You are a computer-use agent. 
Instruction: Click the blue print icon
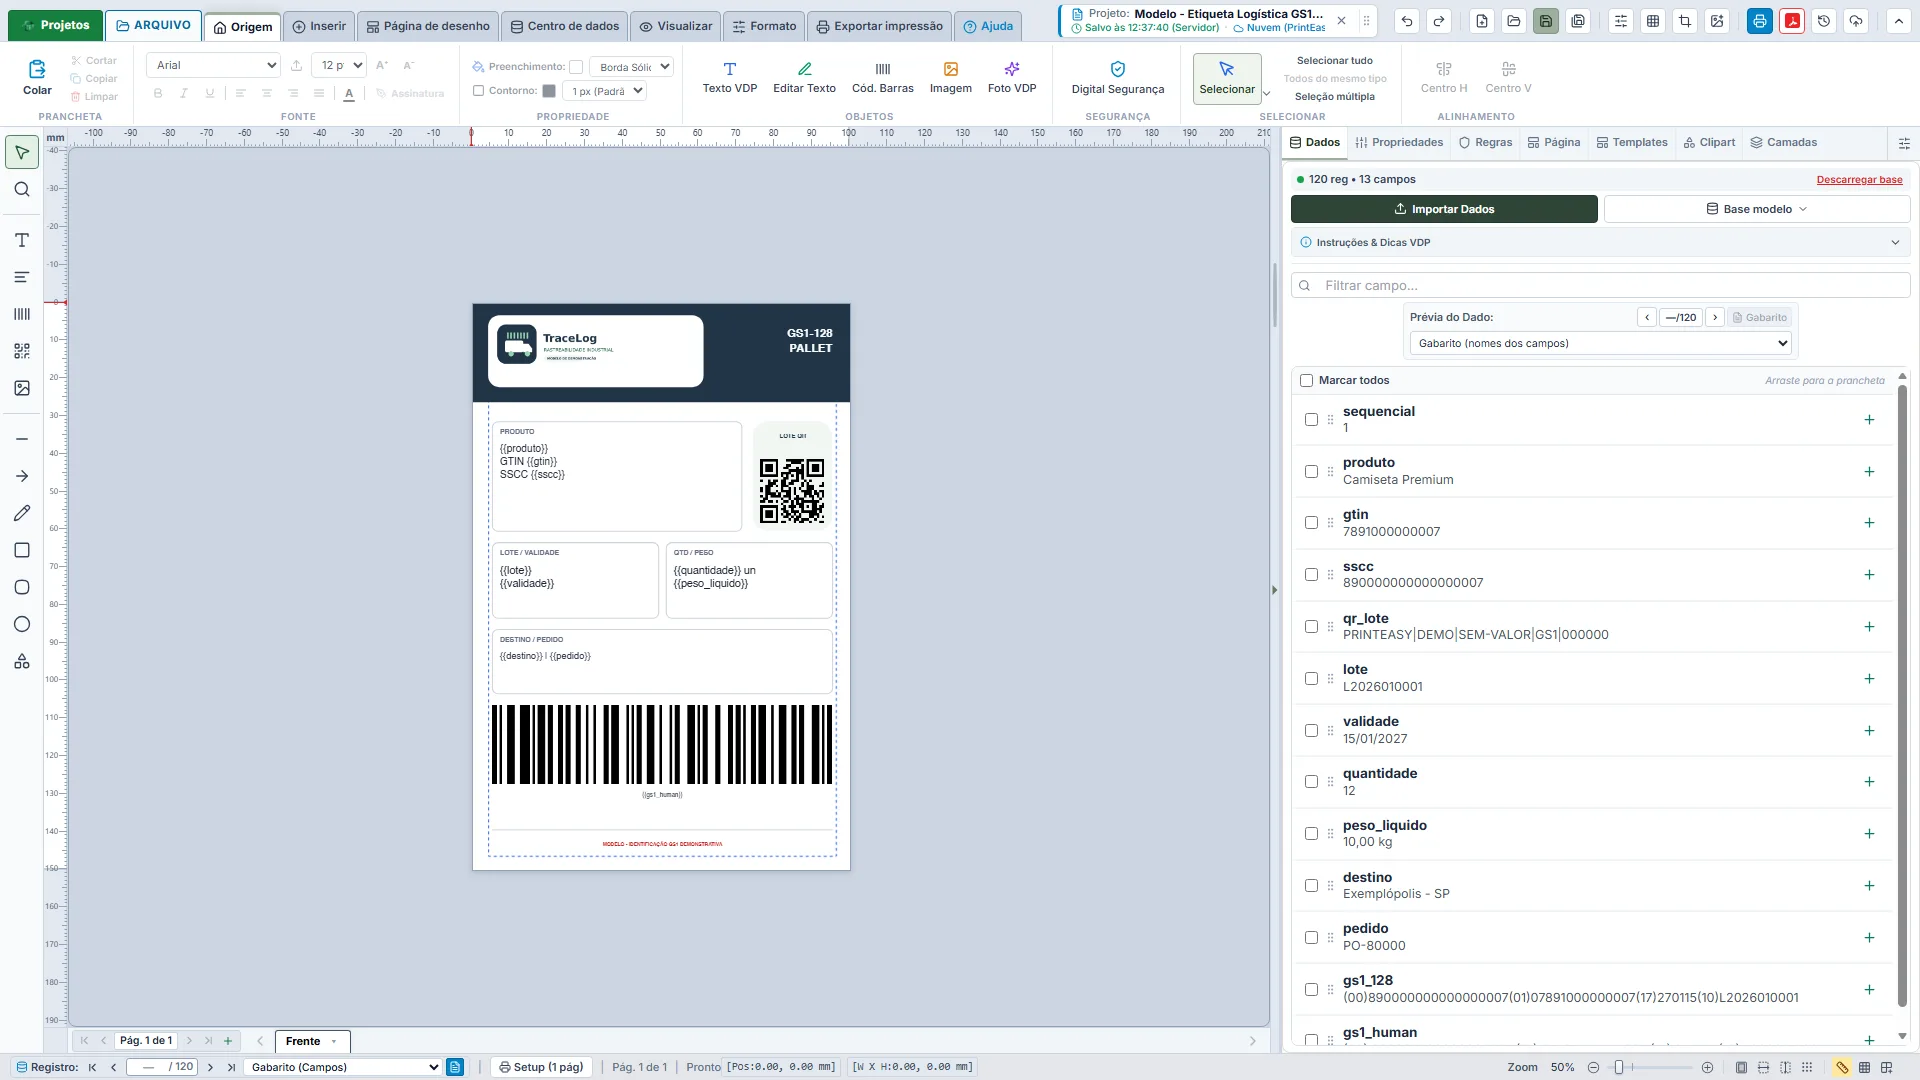[1760, 21]
